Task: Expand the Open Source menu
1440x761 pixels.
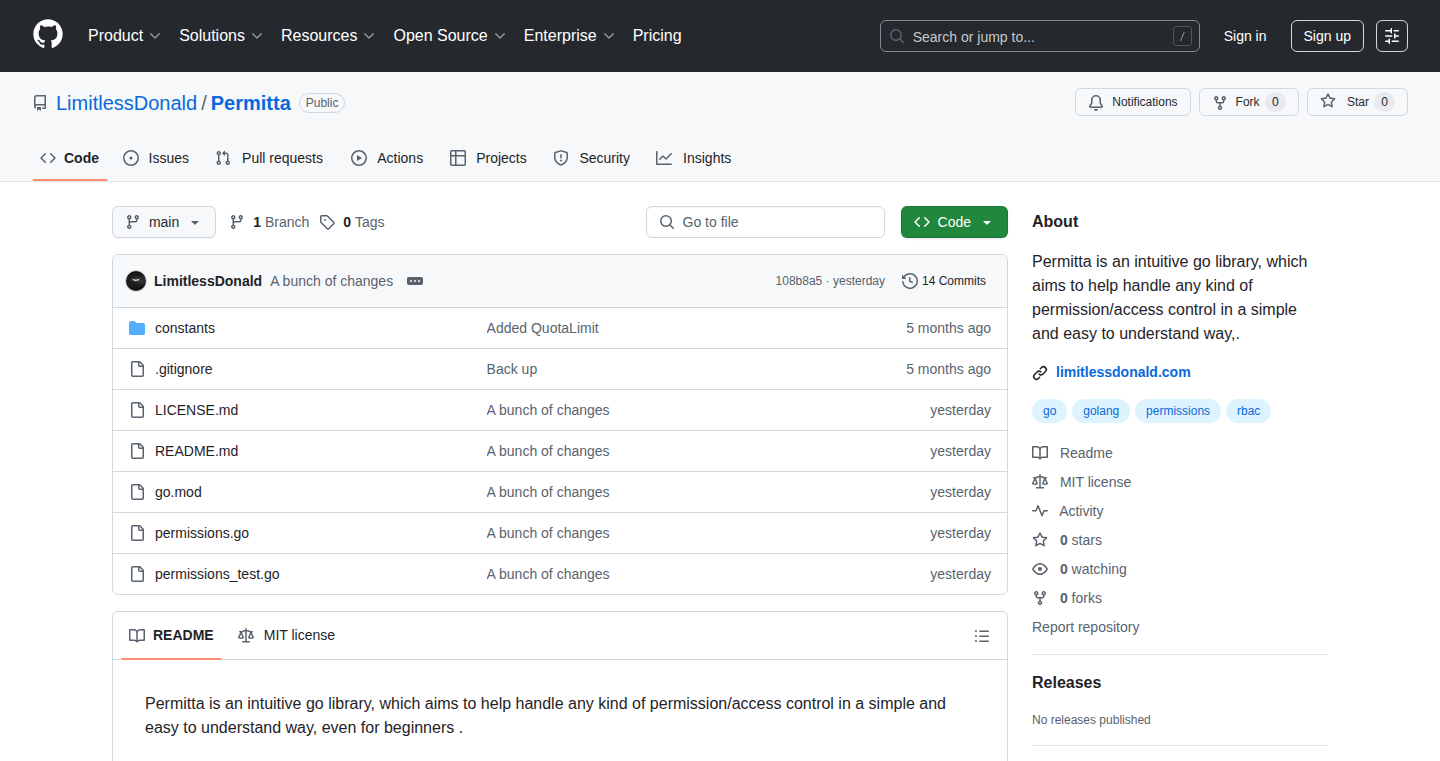Action: click(449, 36)
